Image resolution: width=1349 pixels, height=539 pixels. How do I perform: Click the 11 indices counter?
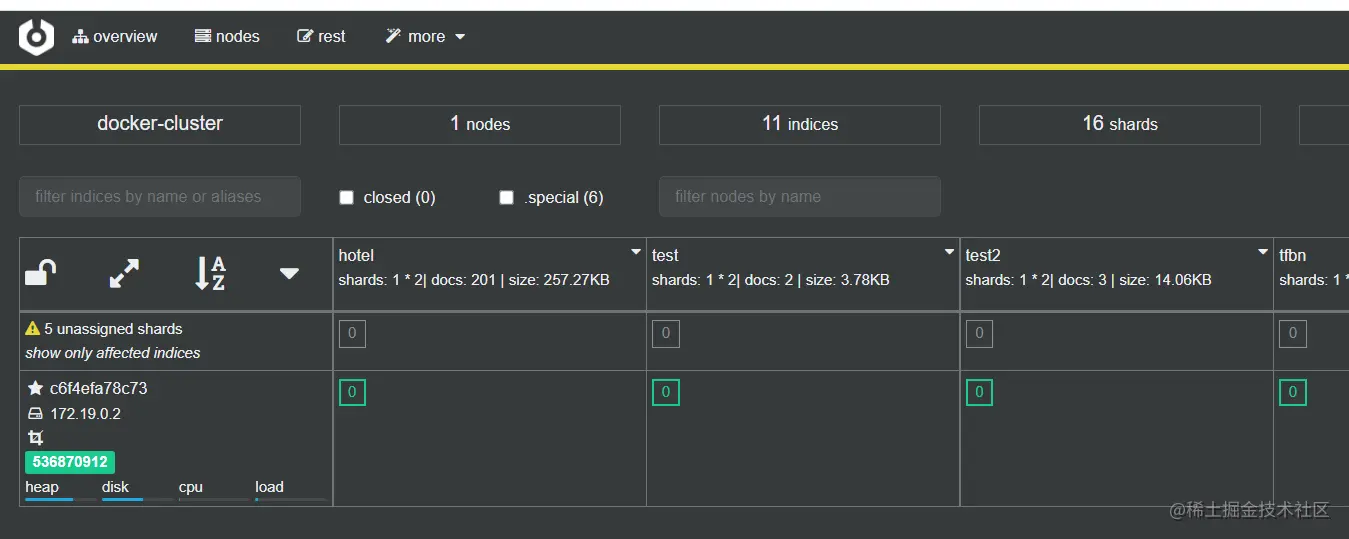[800, 124]
